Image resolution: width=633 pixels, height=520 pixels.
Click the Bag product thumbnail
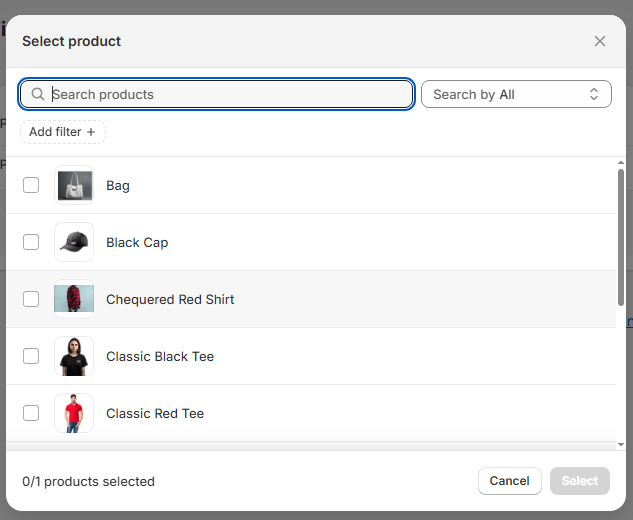pyautogui.click(x=74, y=185)
